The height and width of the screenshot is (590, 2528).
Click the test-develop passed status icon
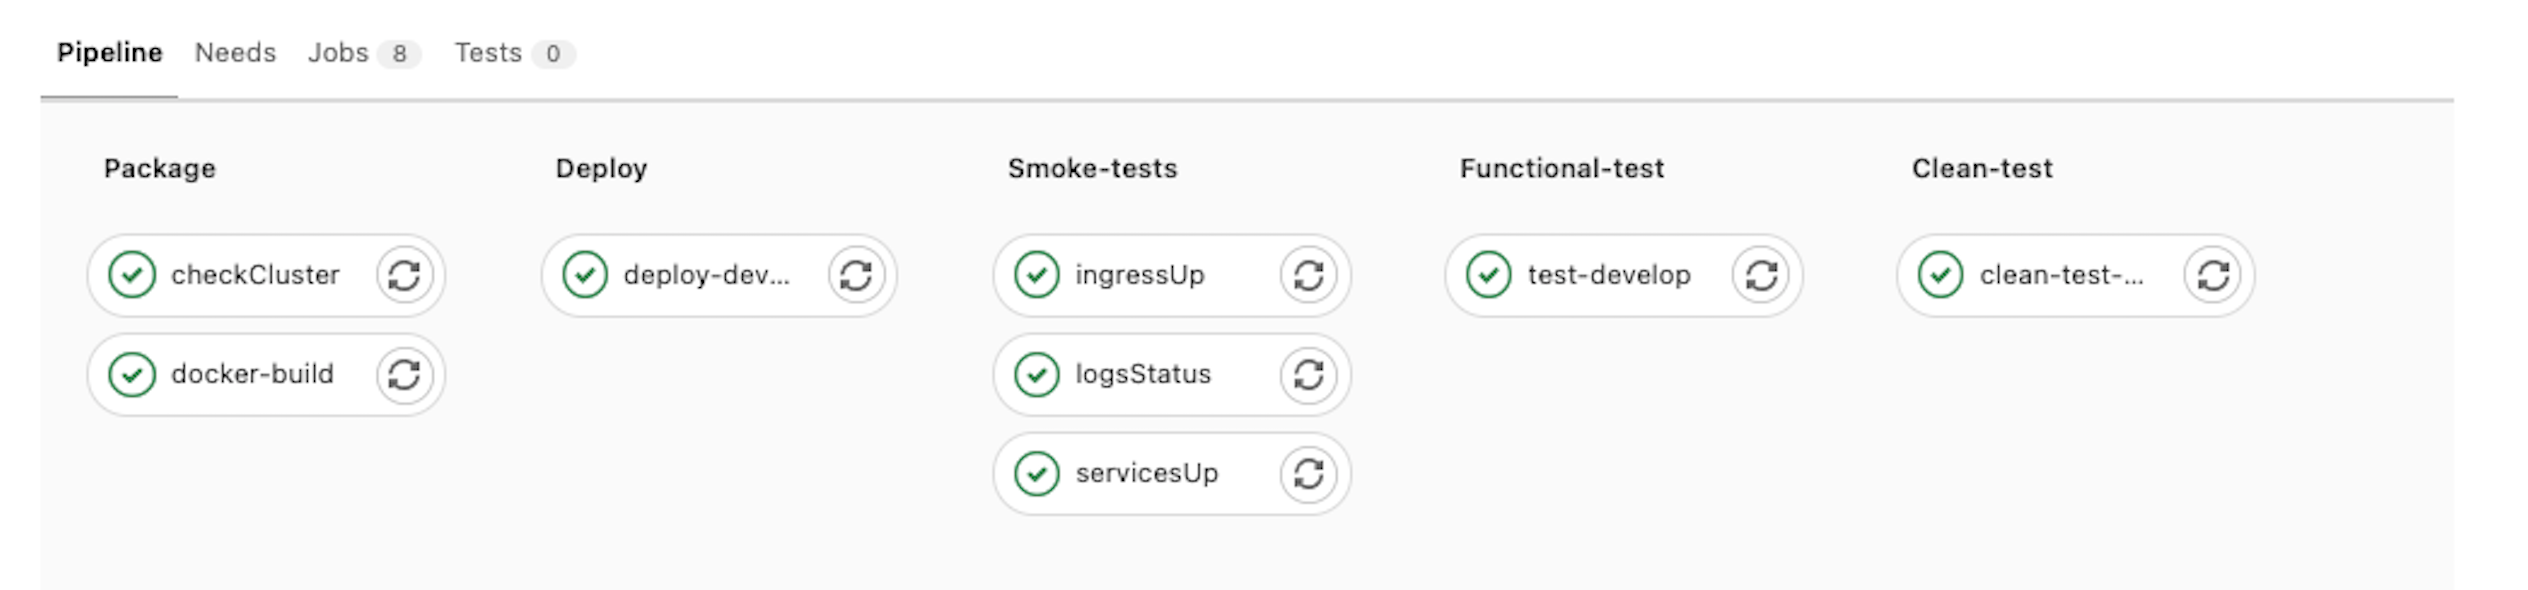coord(1489,275)
